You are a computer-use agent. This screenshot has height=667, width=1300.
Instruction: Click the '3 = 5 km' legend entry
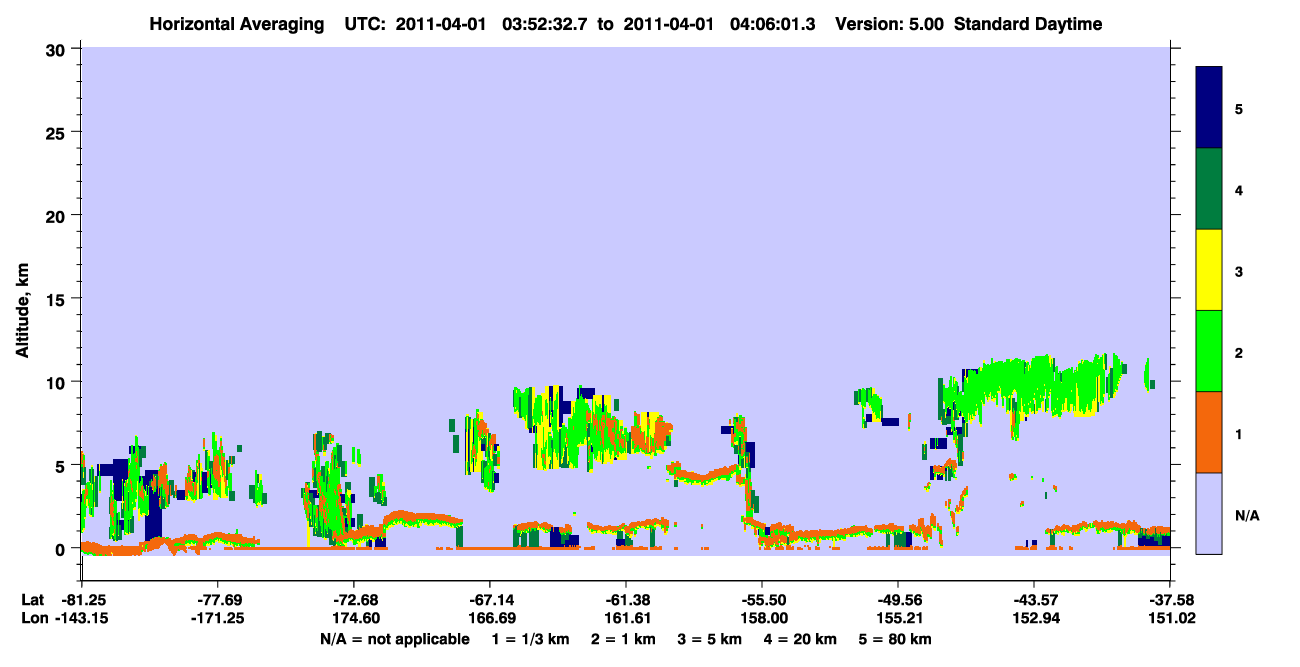(x=709, y=639)
